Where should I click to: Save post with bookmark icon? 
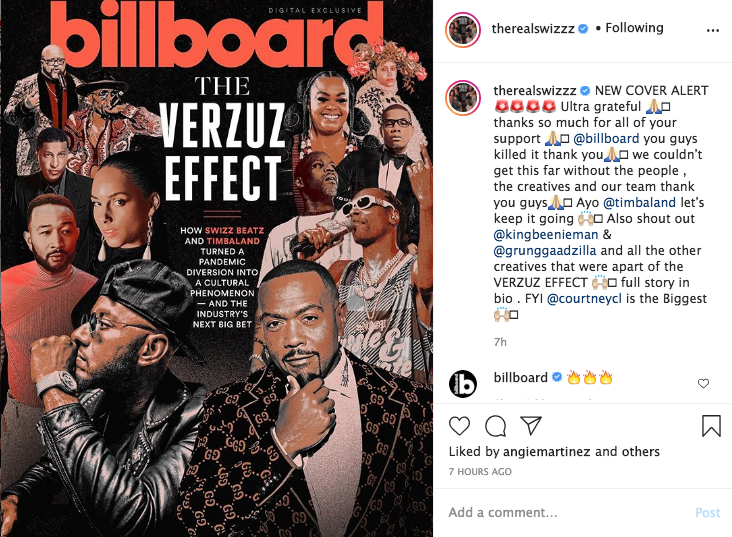coord(711,426)
